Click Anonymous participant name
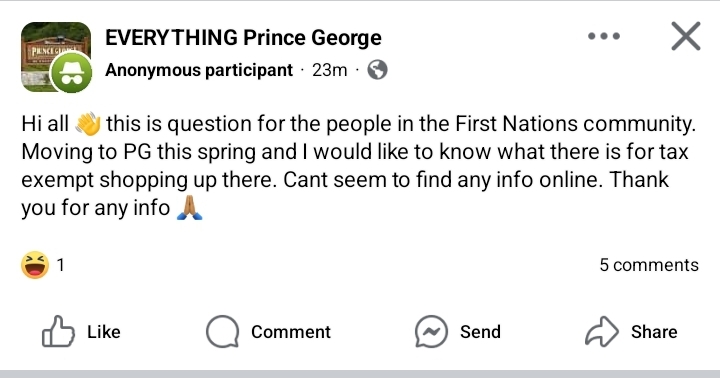Image resolution: width=720 pixels, height=382 pixels. 198,70
